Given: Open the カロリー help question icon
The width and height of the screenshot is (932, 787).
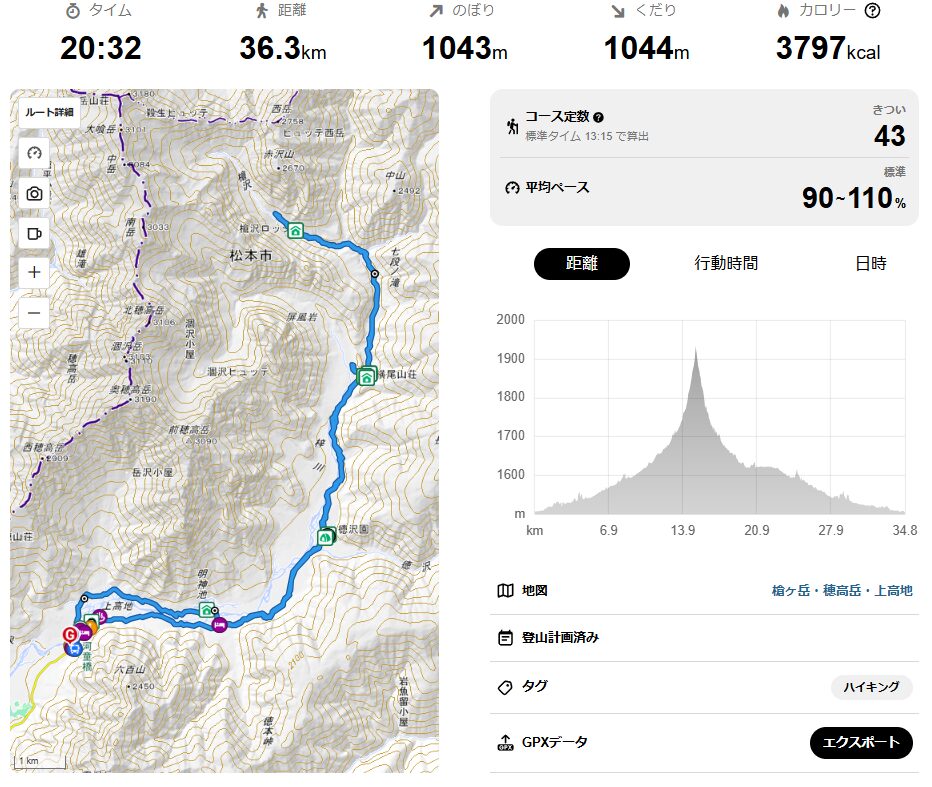Looking at the screenshot, I should click(x=872, y=11).
